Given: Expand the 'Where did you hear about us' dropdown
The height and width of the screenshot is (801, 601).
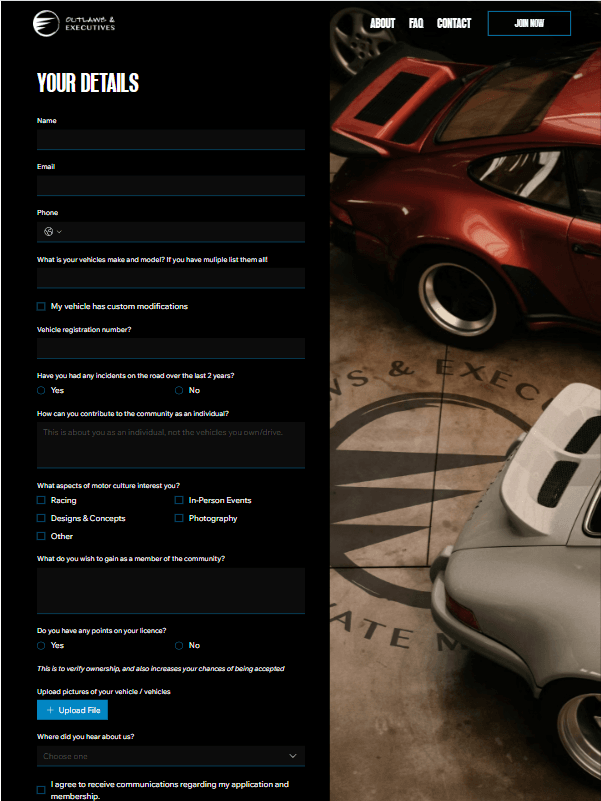Looking at the screenshot, I should click(x=170, y=756).
